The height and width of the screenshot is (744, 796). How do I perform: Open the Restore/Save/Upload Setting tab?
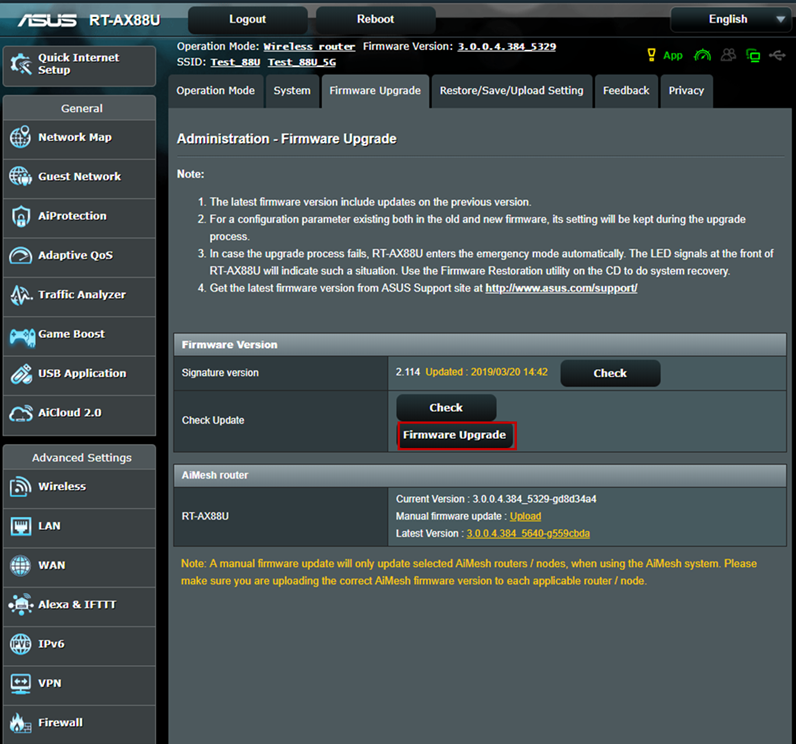tap(512, 91)
